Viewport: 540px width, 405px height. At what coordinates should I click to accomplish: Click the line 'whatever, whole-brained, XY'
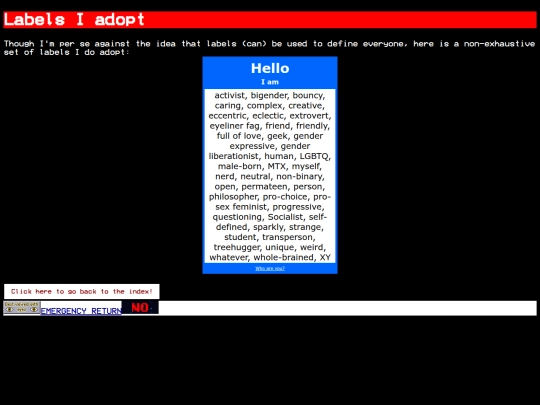[270, 257]
